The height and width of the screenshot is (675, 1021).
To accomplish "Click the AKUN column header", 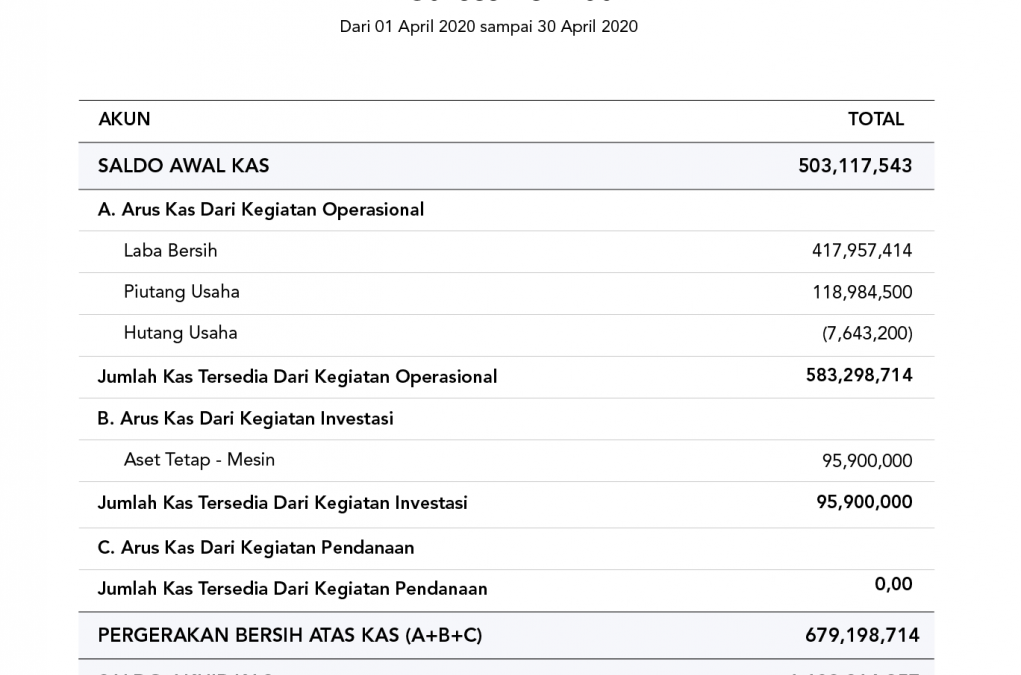I will point(124,119).
